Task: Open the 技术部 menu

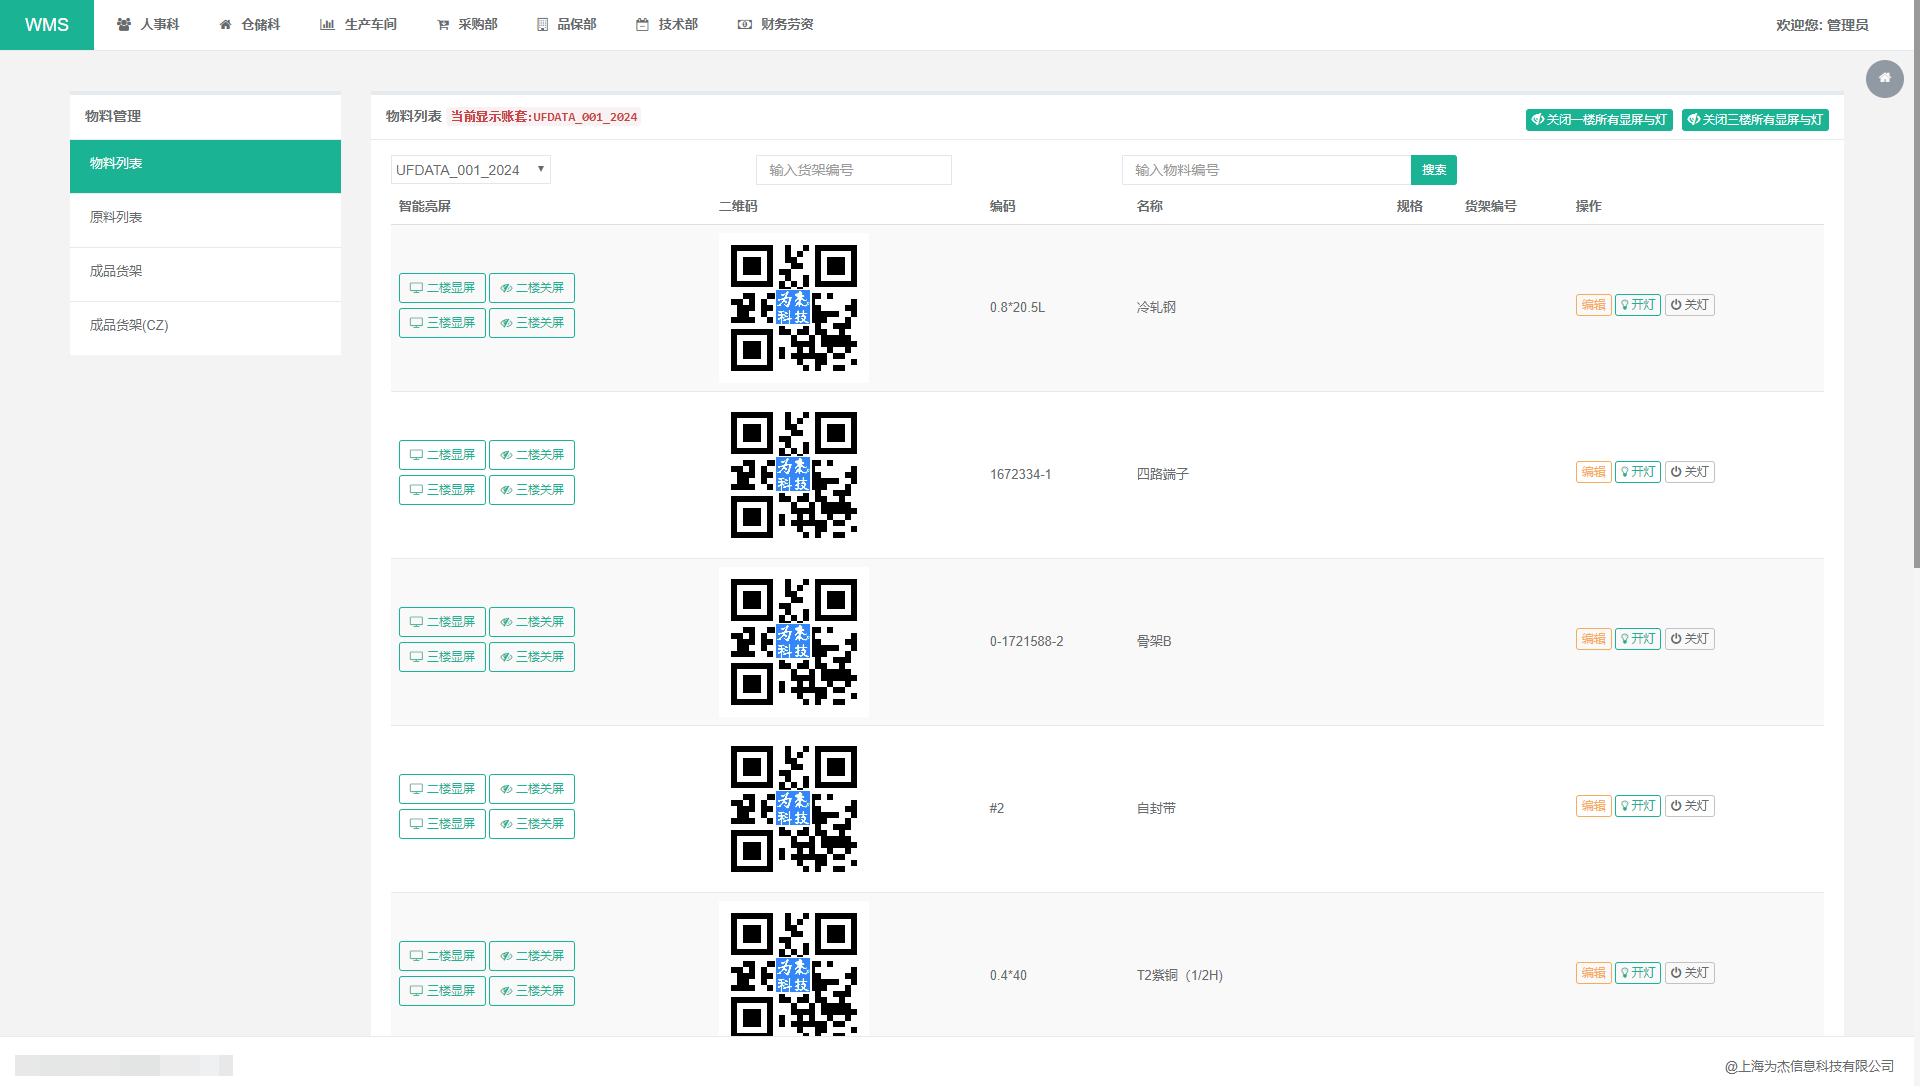Action: 667,25
